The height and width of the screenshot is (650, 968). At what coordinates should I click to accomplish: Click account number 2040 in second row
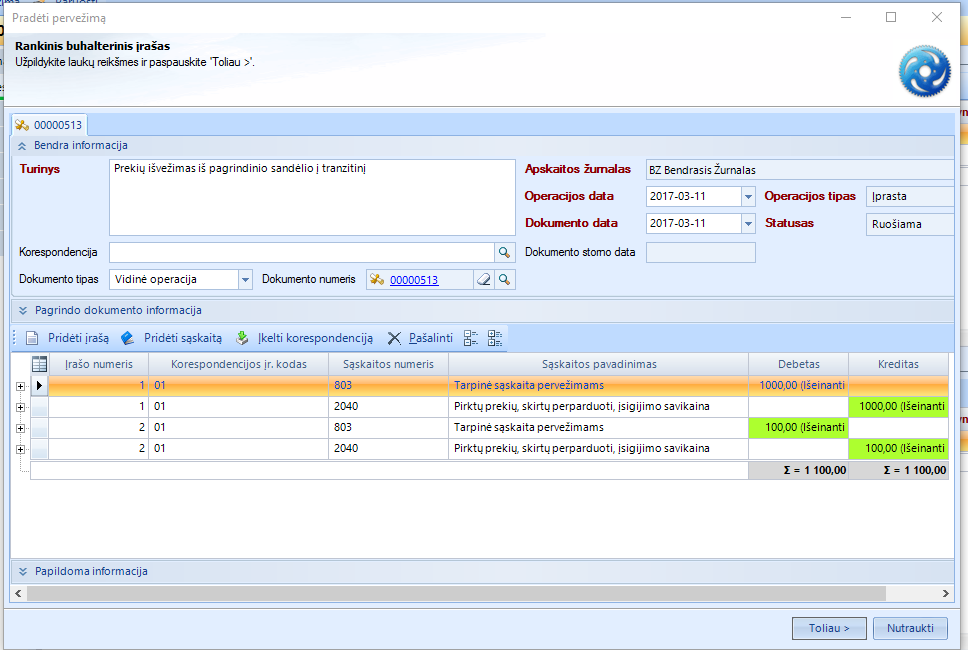pyautogui.click(x=346, y=406)
